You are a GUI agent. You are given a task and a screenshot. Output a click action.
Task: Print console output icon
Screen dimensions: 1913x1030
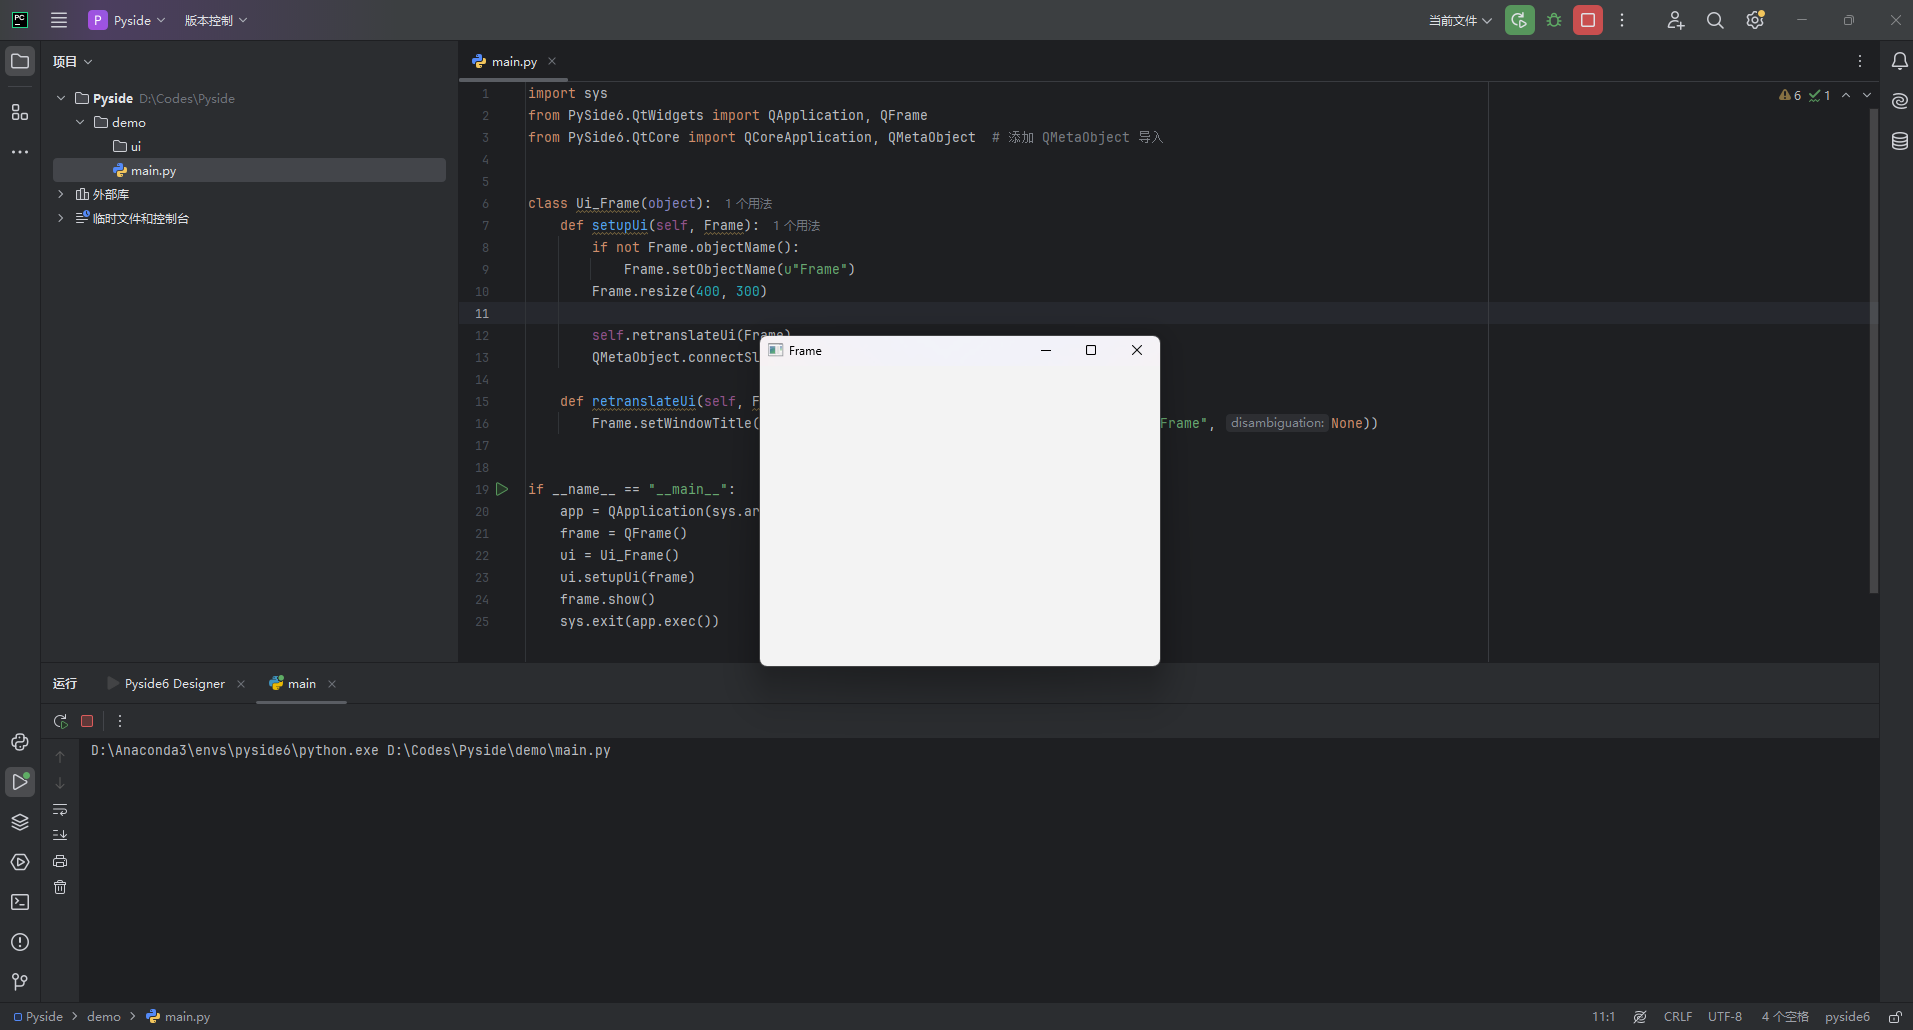[60, 861]
